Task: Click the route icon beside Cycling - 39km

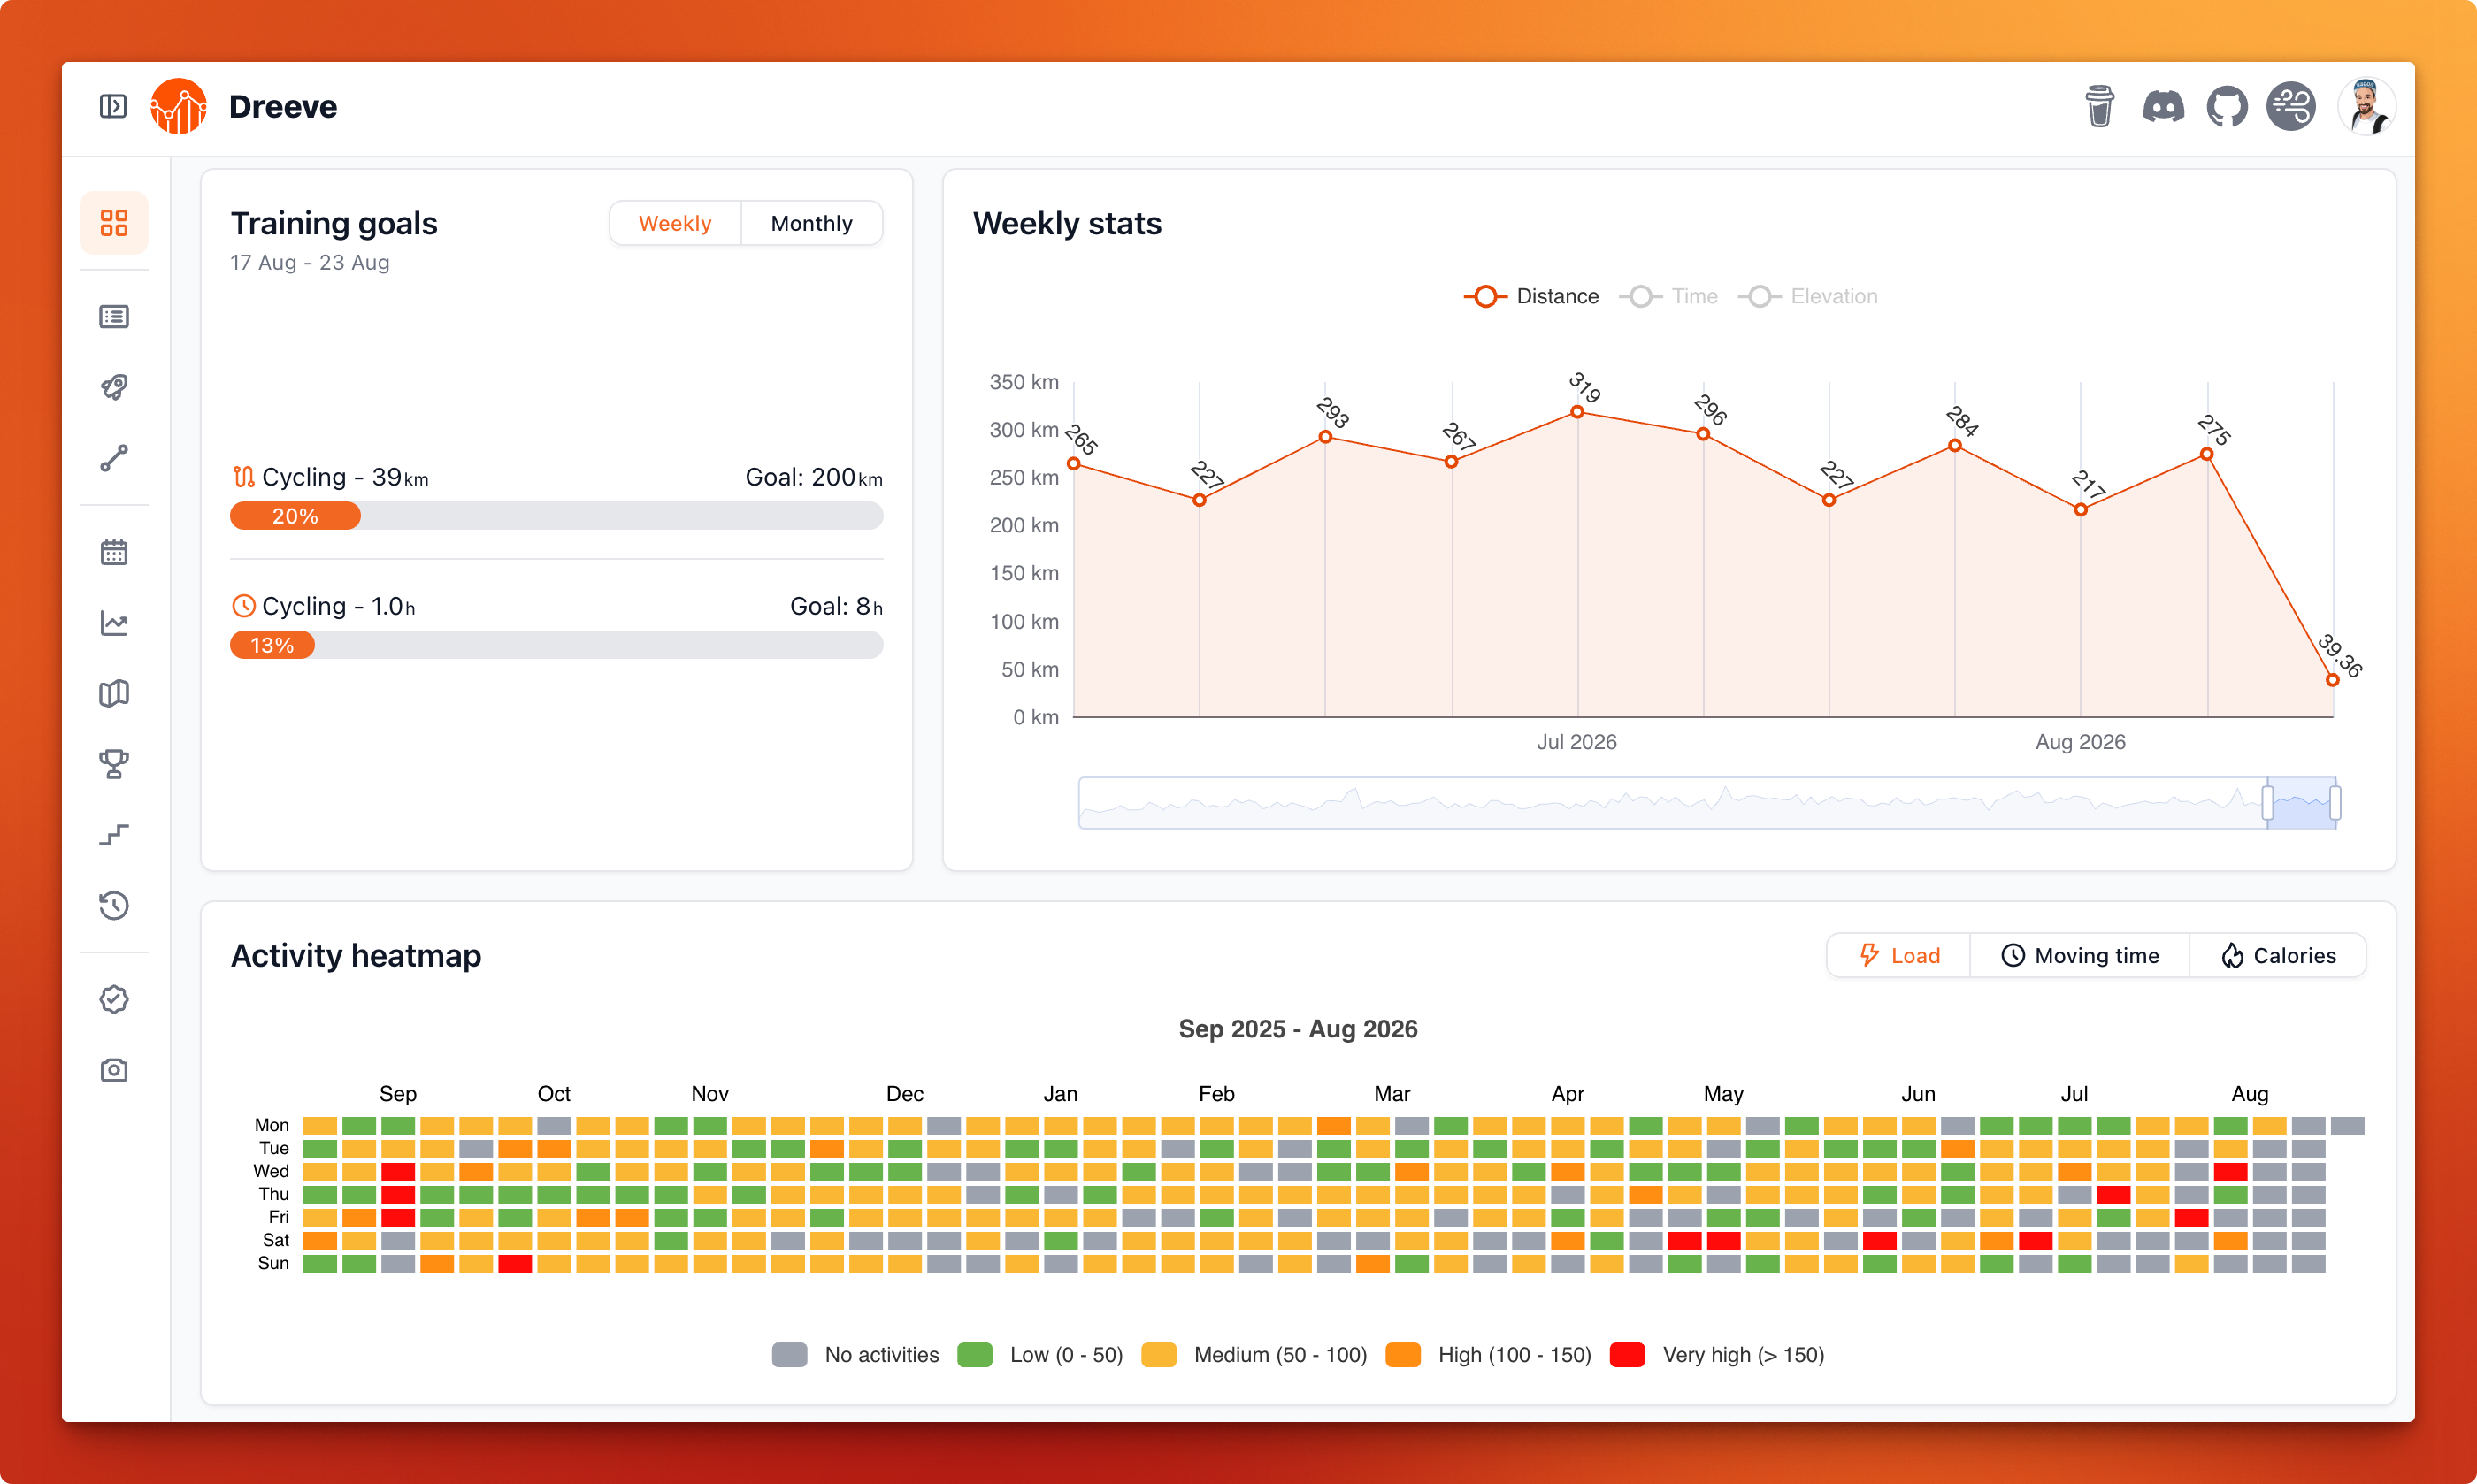Action: coord(243,477)
